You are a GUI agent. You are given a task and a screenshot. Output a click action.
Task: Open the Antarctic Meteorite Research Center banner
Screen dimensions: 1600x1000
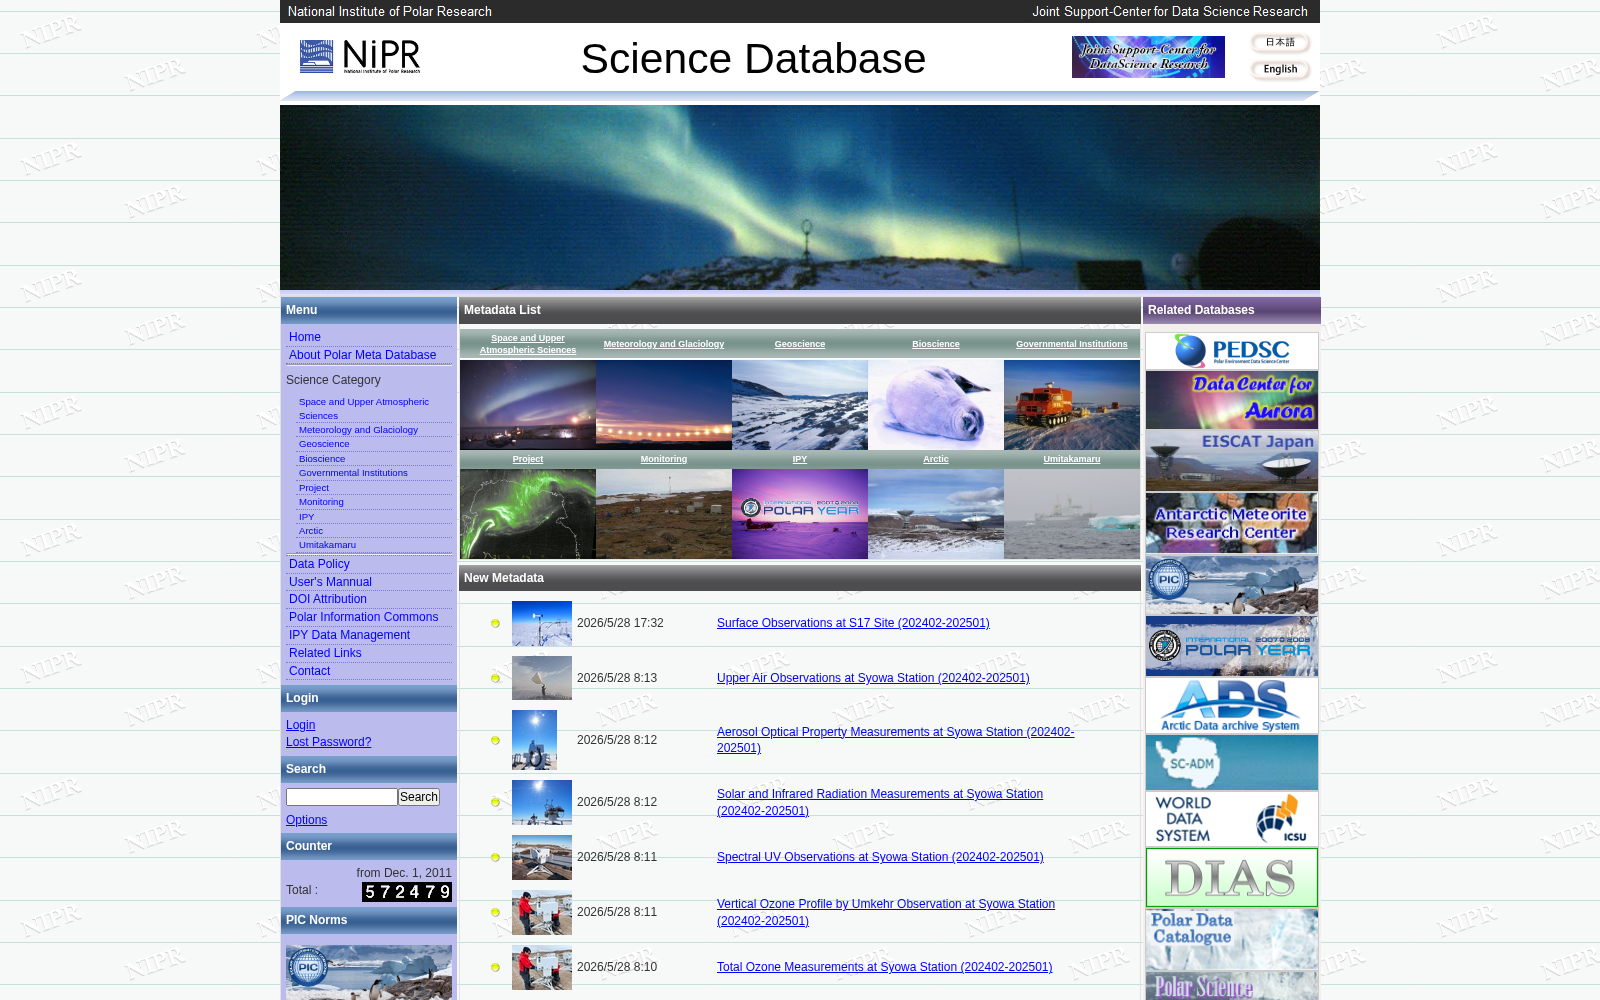point(1232,522)
